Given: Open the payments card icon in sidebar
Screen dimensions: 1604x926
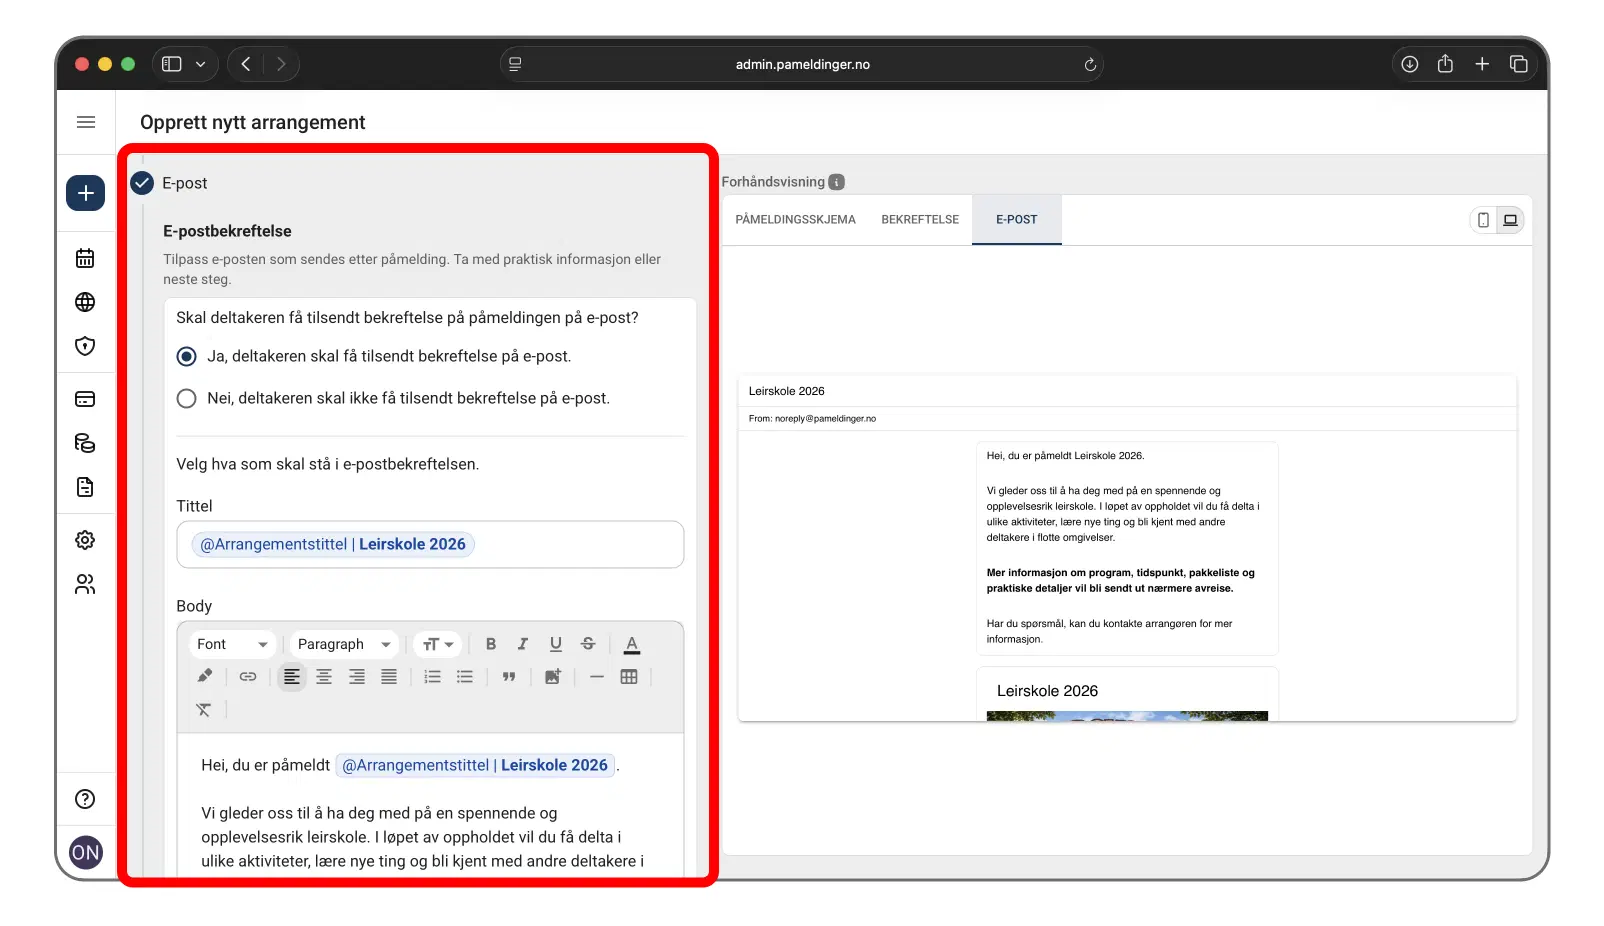Looking at the screenshot, I should (x=86, y=398).
